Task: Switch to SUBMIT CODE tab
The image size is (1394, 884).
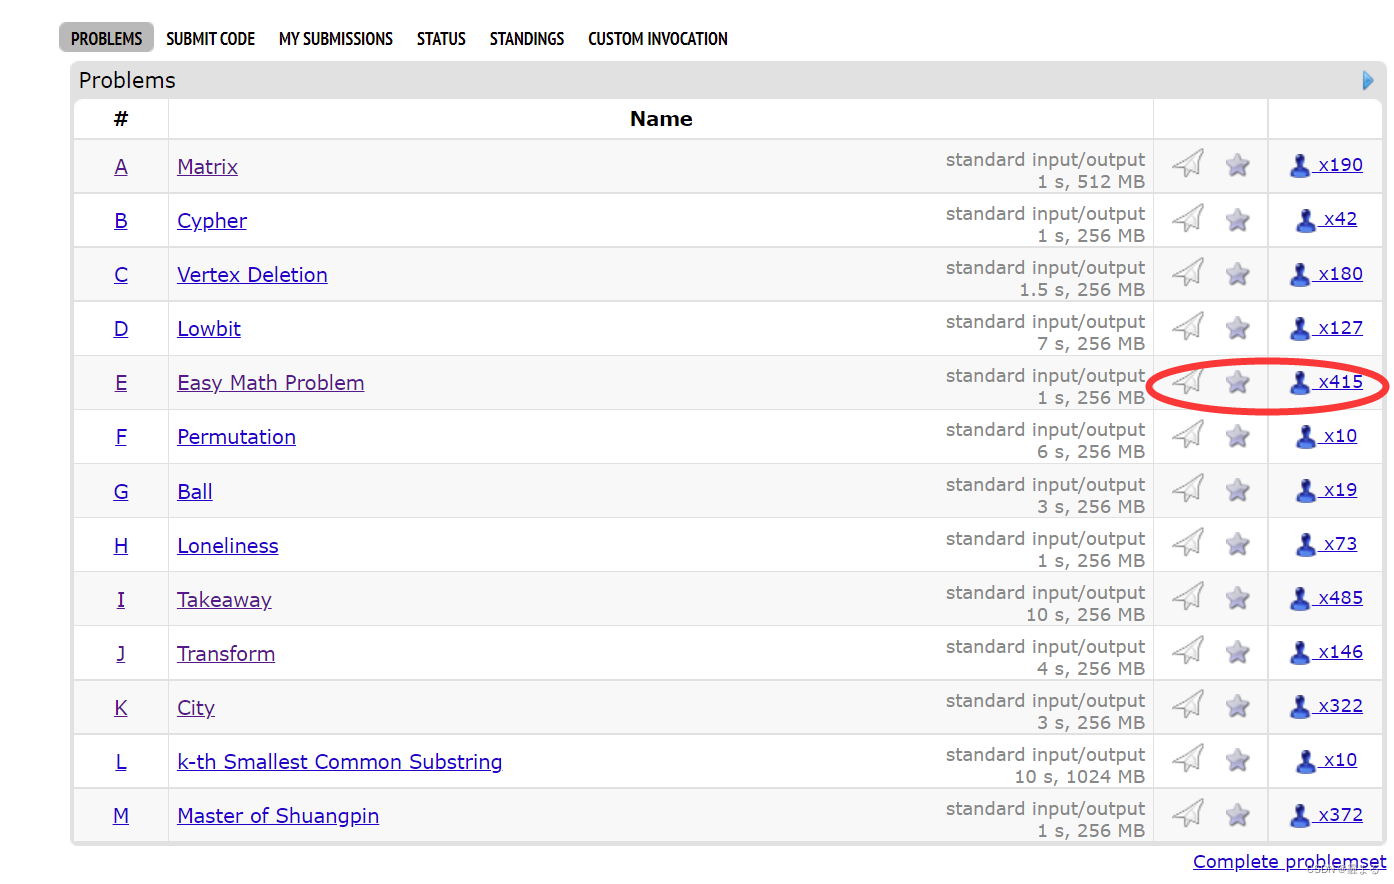Action: pos(210,38)
